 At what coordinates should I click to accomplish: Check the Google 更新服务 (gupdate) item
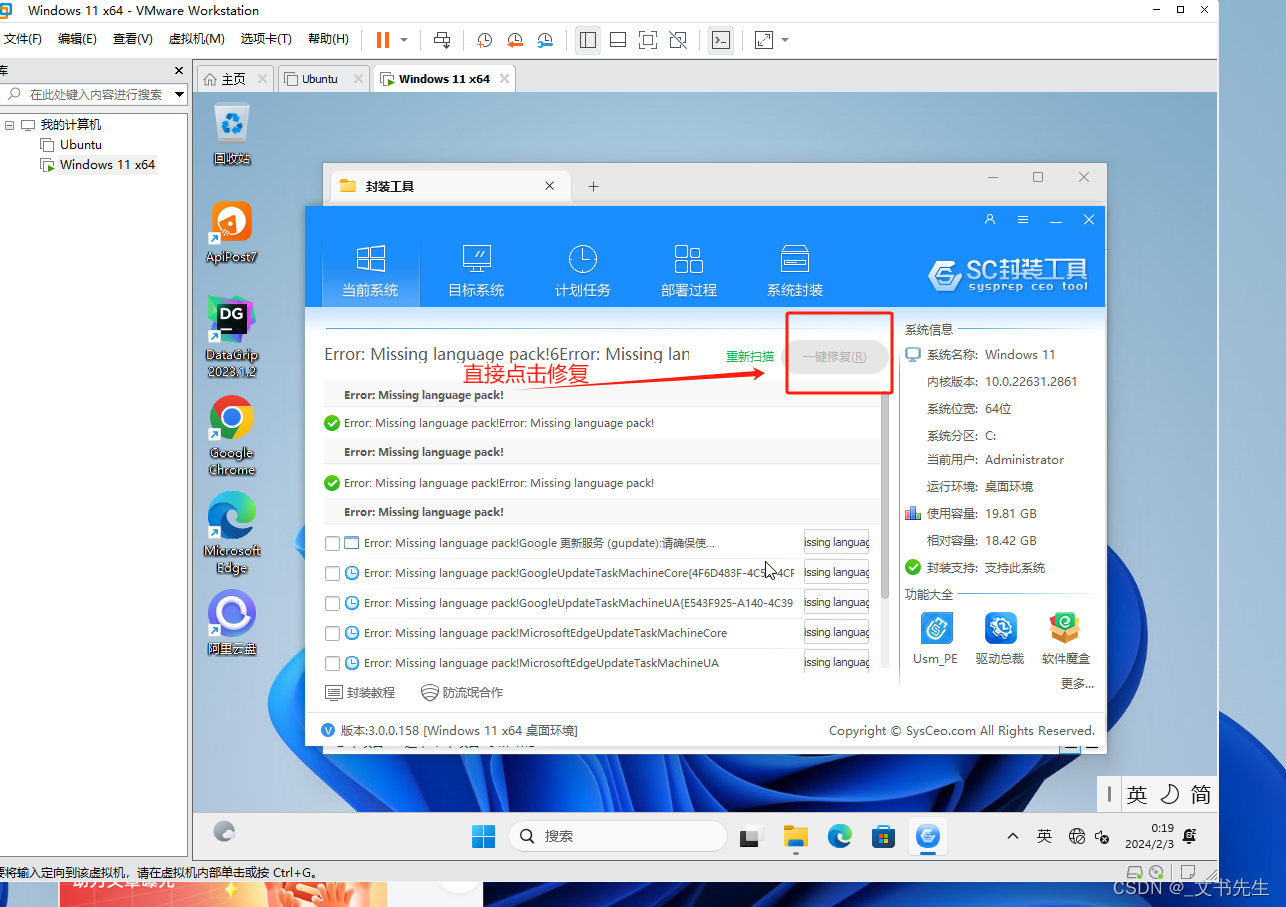pos(333,543)
